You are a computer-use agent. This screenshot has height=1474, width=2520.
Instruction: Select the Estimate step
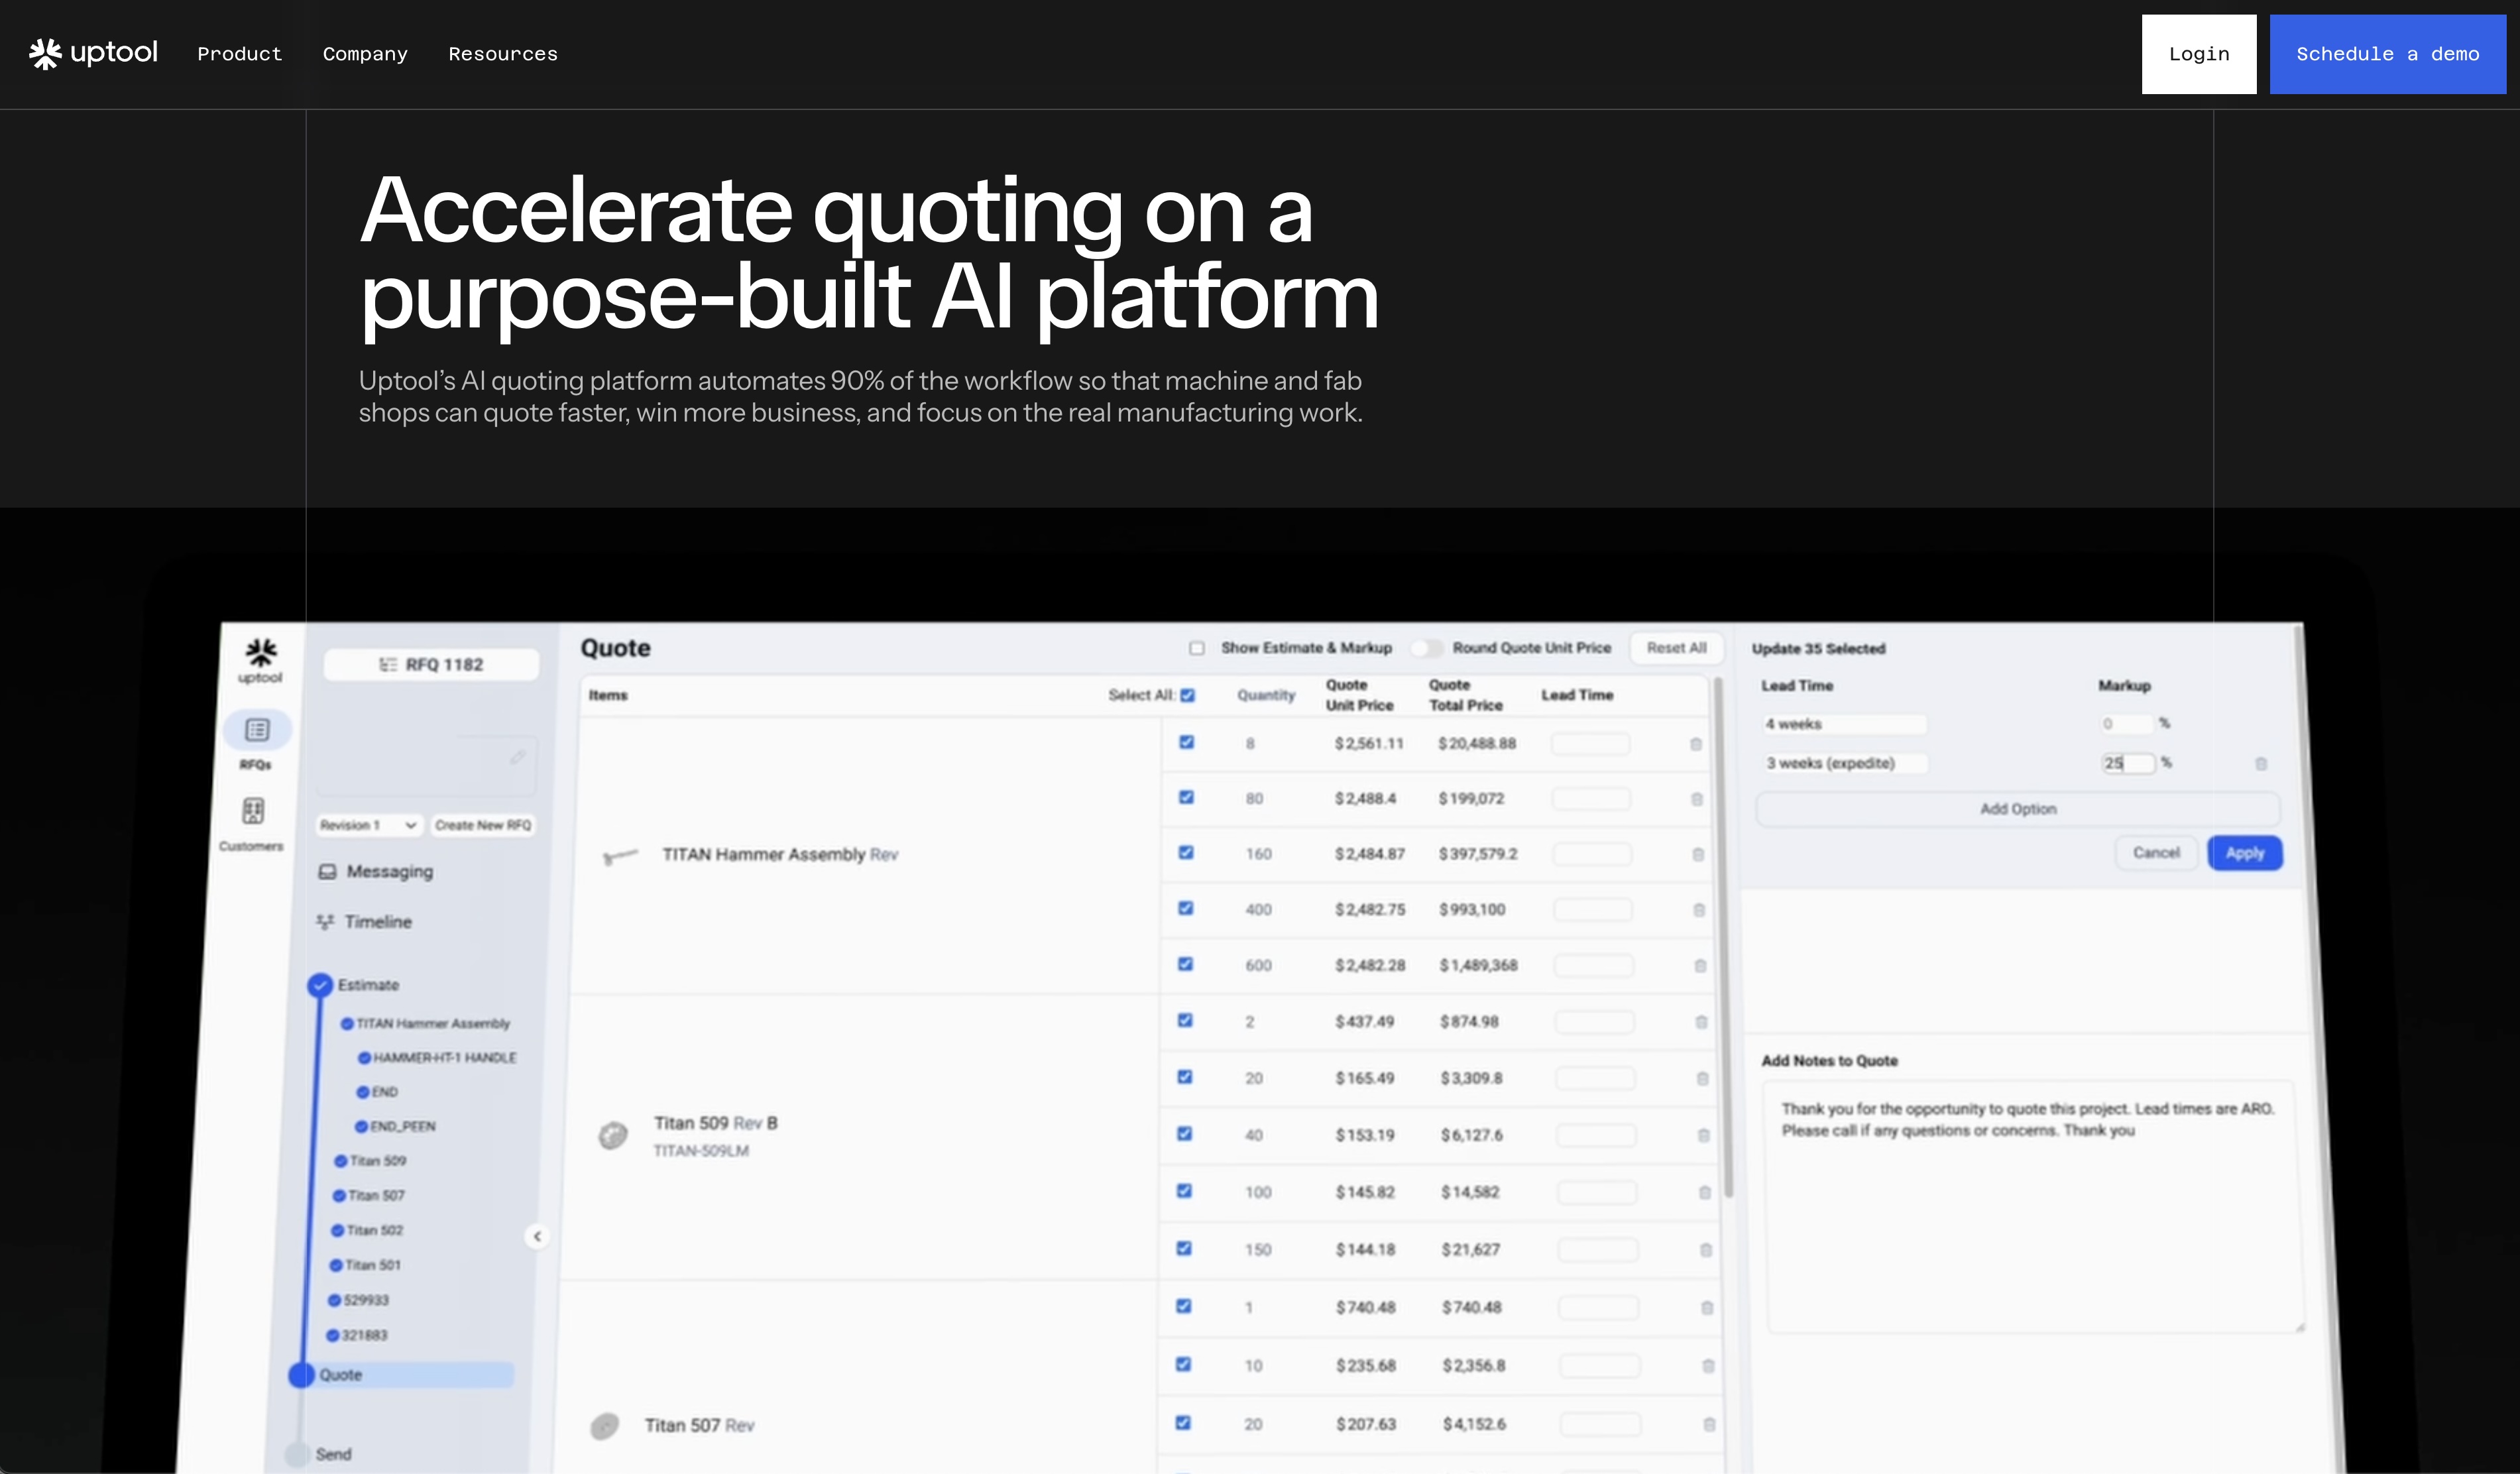[353, 985]
